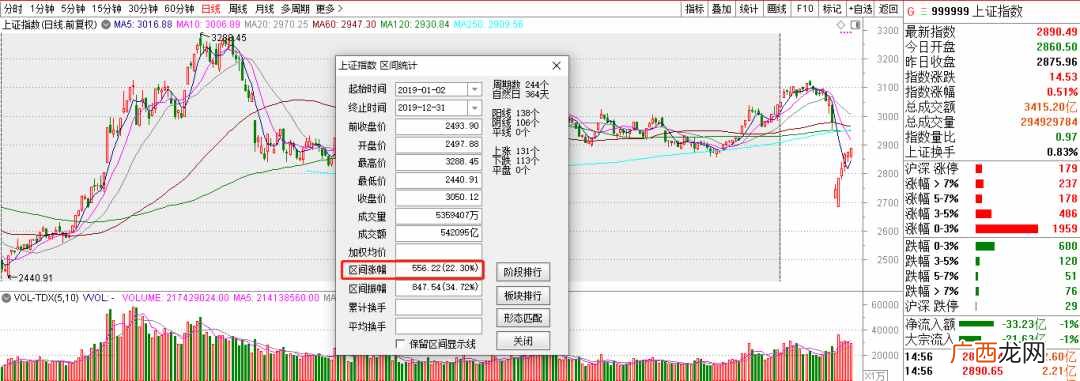1080x381 pixels.
Task: Open the 多周期 multi-period view
Action: click(x=295, y=9)
